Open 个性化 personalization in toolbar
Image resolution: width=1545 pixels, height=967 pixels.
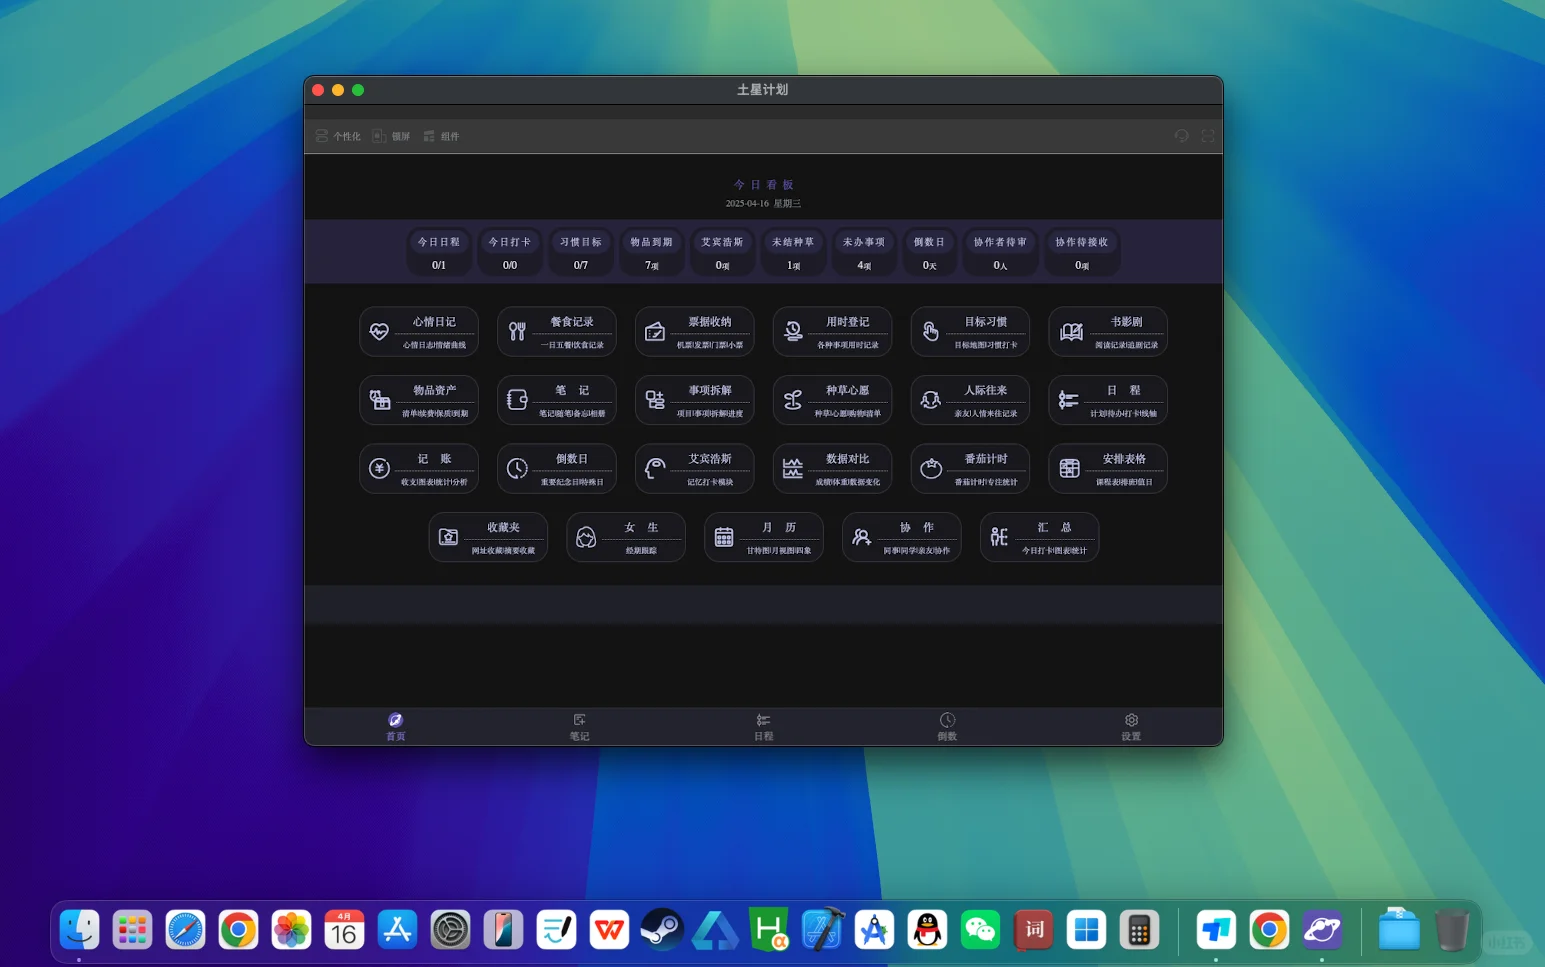point(338,136)
